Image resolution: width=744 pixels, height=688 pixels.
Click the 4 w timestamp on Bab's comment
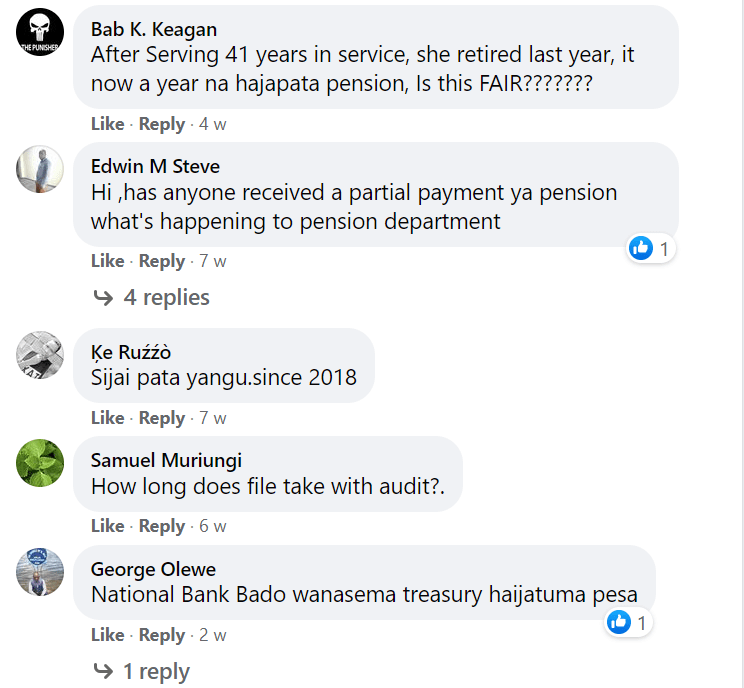click(213, 124)
